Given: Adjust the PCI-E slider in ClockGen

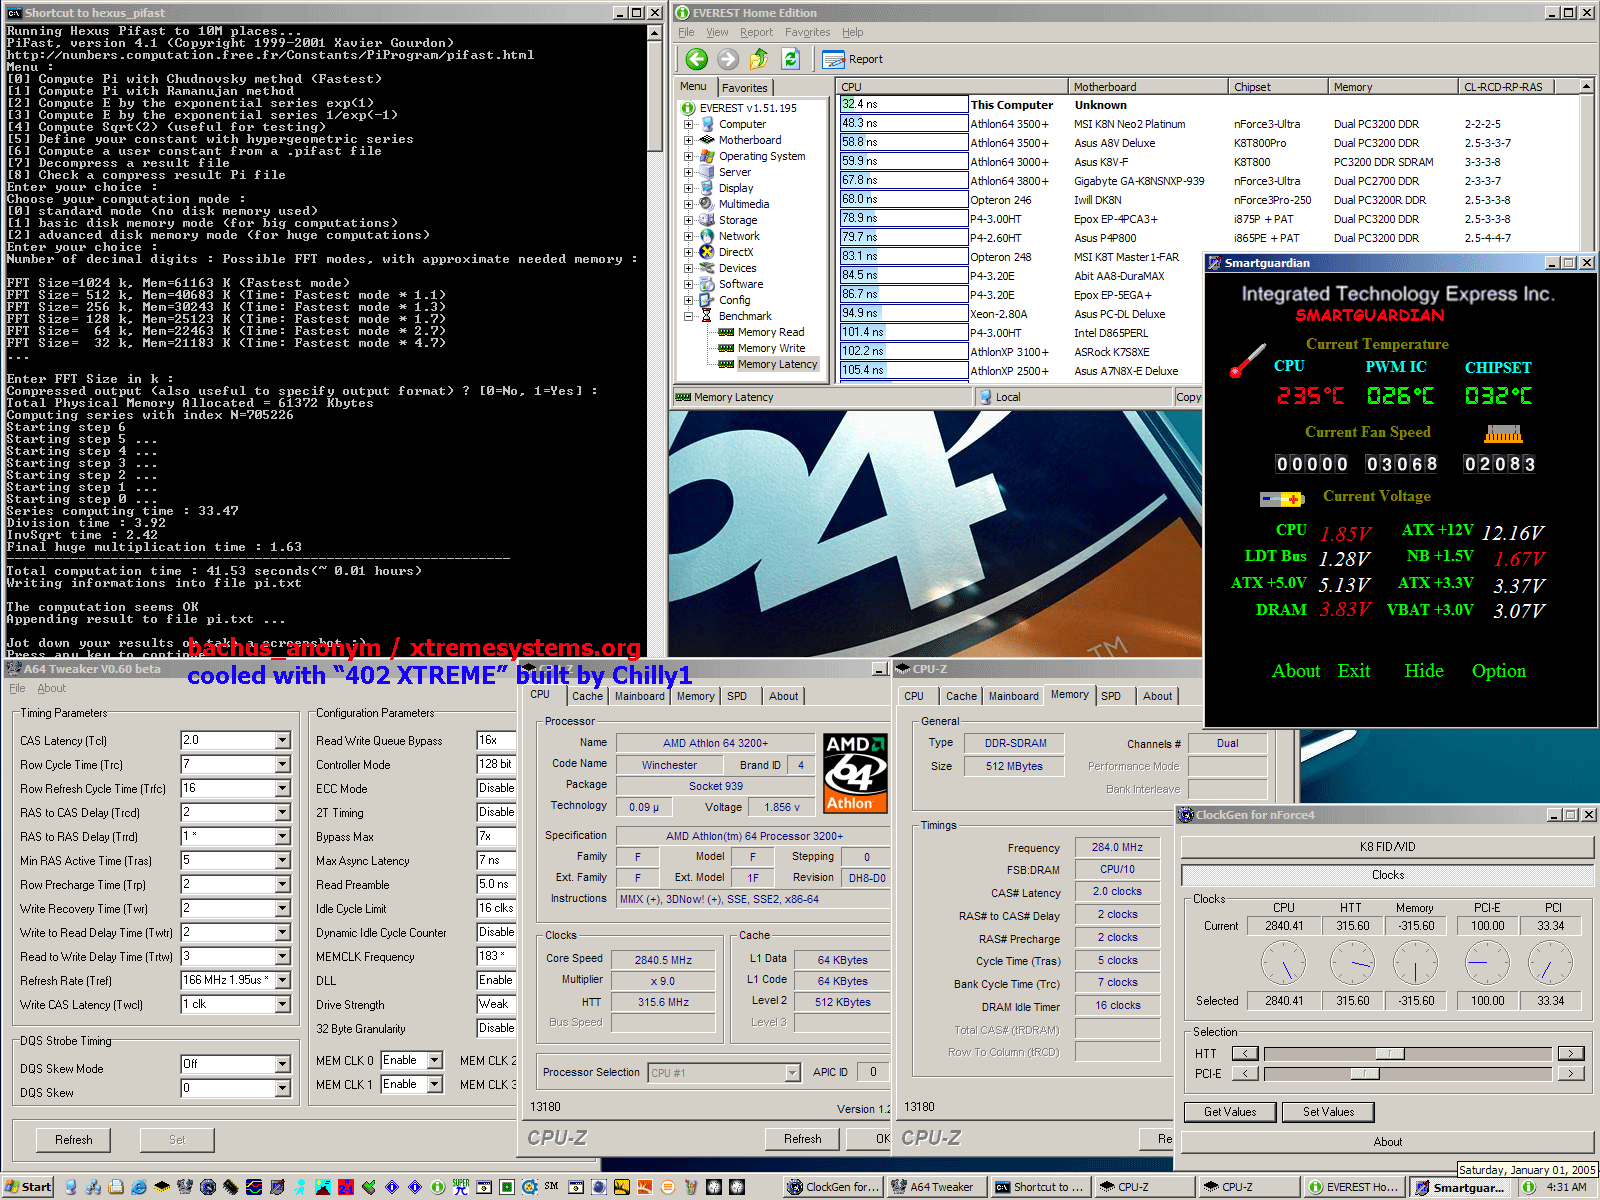Looking at the screenshot, I should (x=1365, y=1074).
